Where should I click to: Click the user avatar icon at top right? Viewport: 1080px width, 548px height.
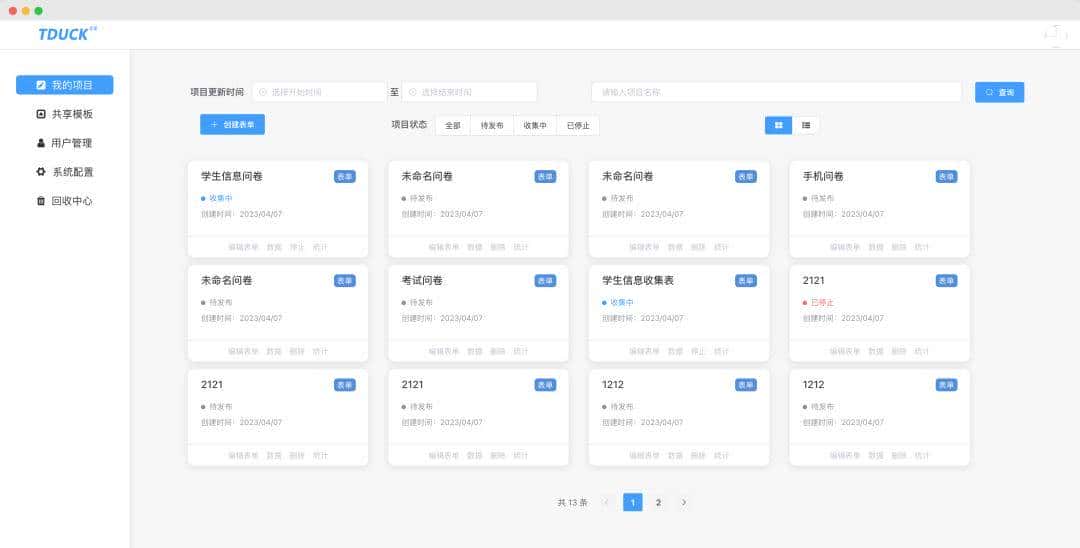pos(1055,35)
